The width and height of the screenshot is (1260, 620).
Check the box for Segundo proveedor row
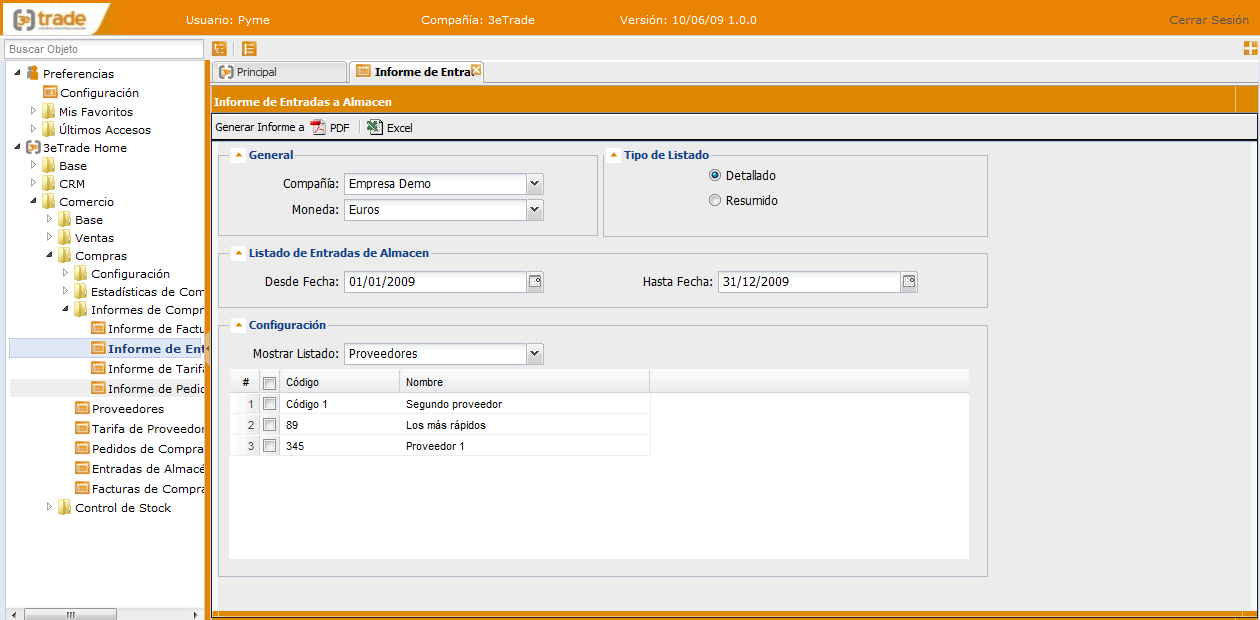(x=269, y=404)
